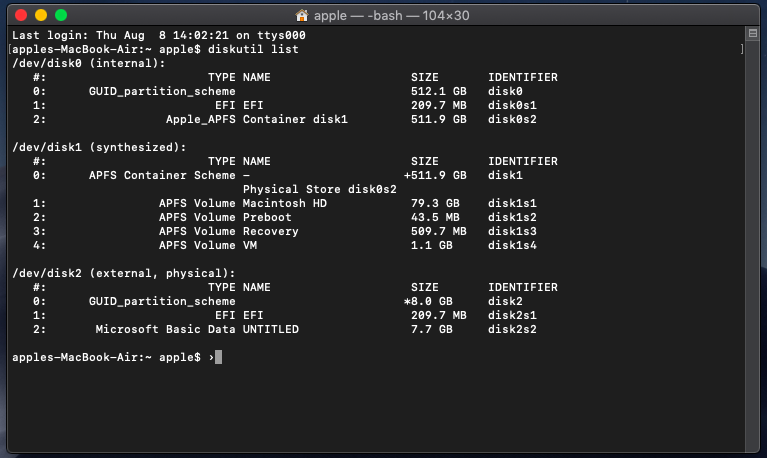Click the split pane icon at top right
Screen dimensions: 767x458
point(752,33)
